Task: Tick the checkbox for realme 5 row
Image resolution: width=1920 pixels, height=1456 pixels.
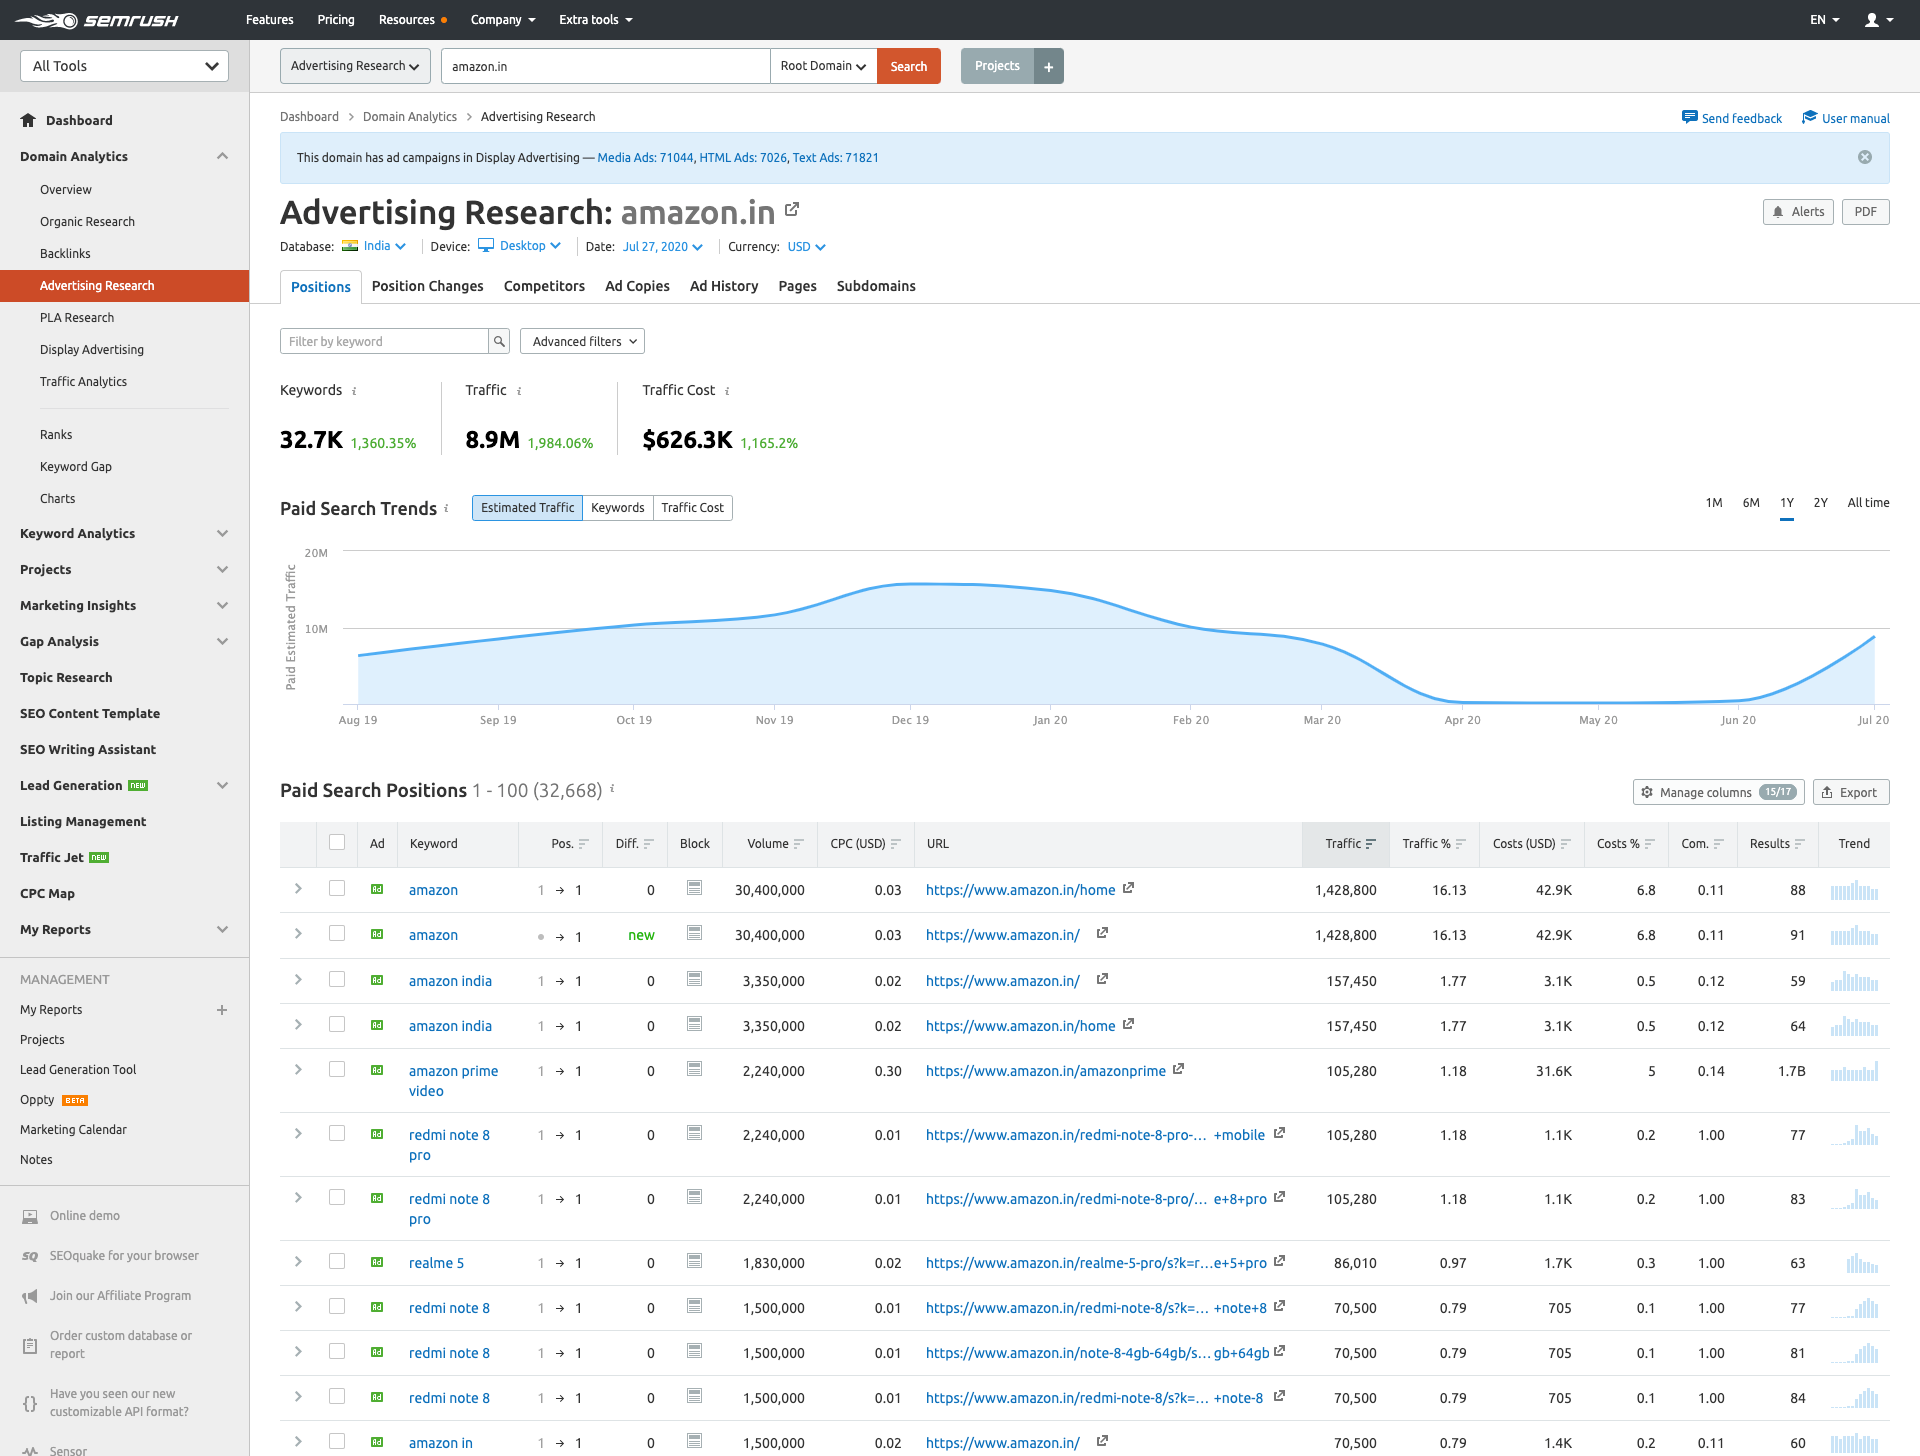Action: (337, 1262)
